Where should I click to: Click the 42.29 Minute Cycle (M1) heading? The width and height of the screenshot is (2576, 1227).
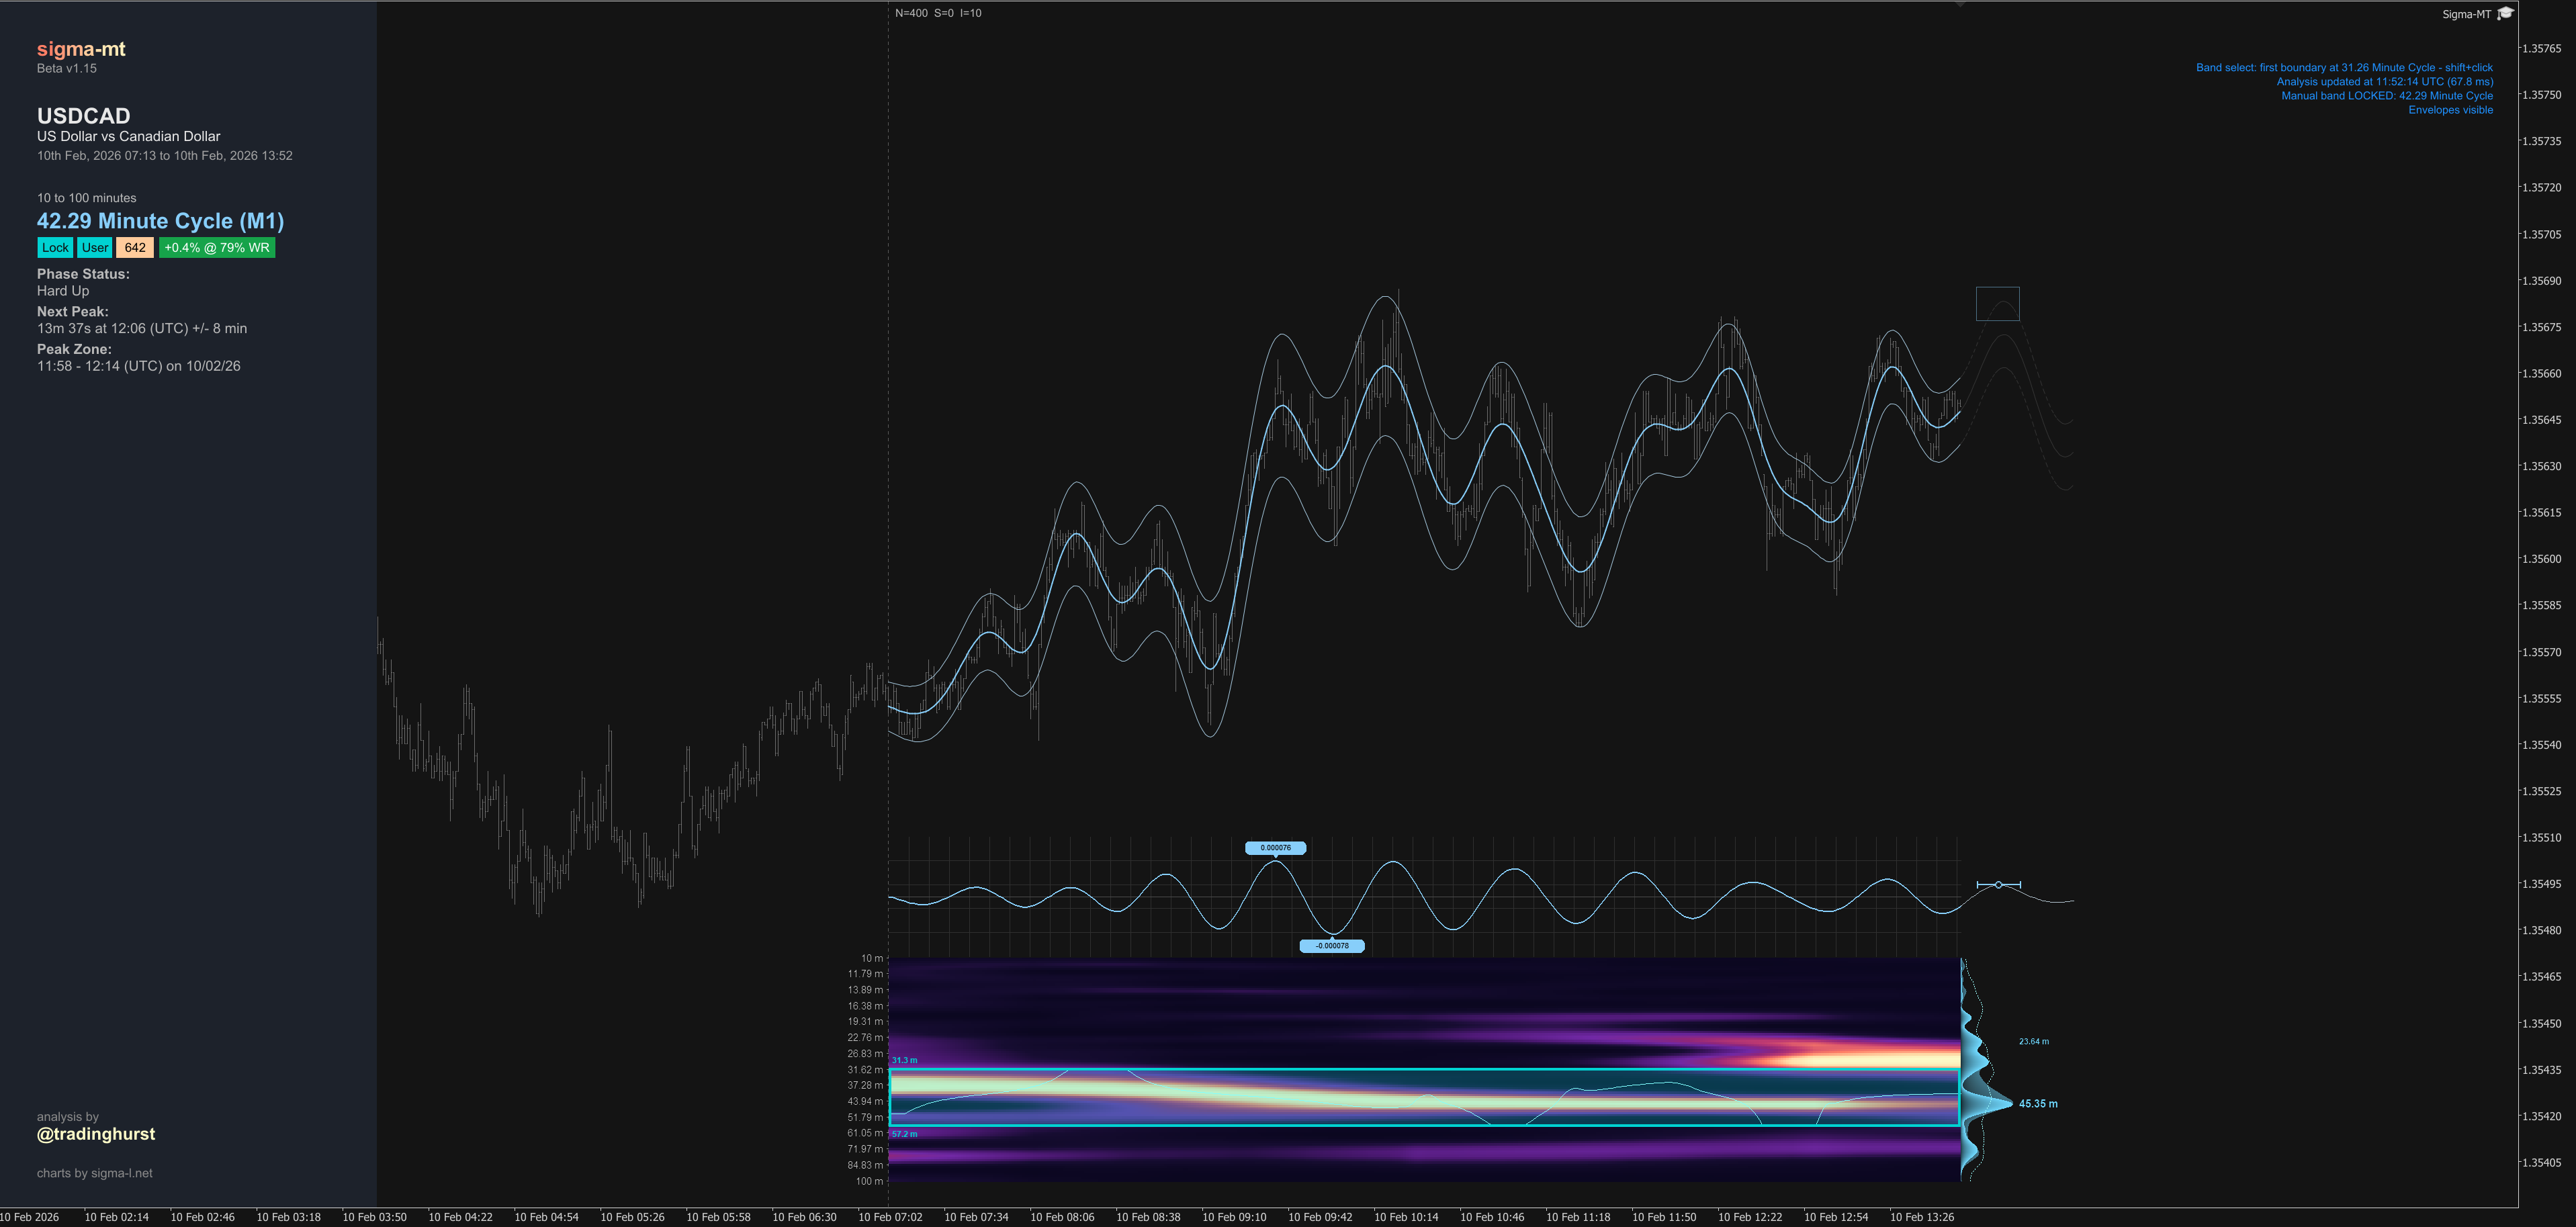pyautogui.click(x=160, y=221)
